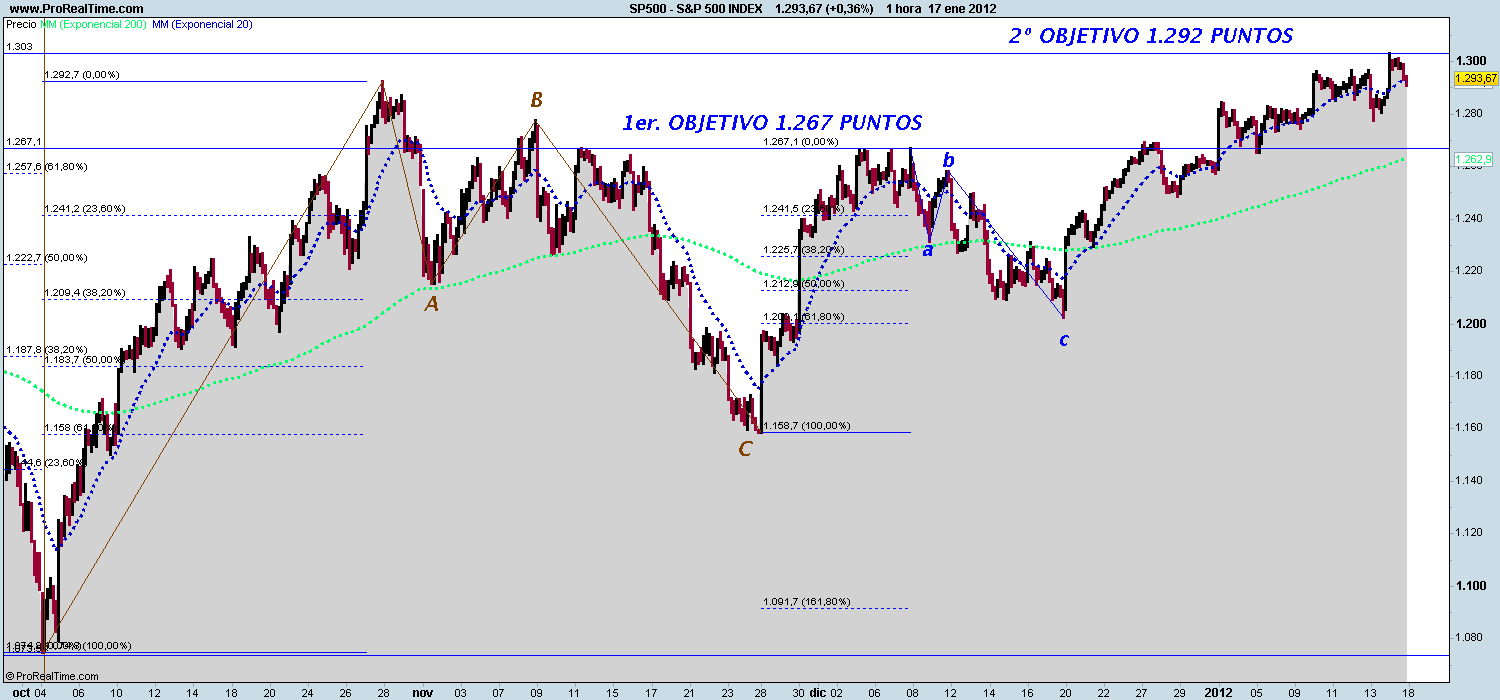Click the '1.212,9 (50,00%)' Fibonacci label
The height and width of the screenshot is (700, 1500).
(x=802, y=284)
